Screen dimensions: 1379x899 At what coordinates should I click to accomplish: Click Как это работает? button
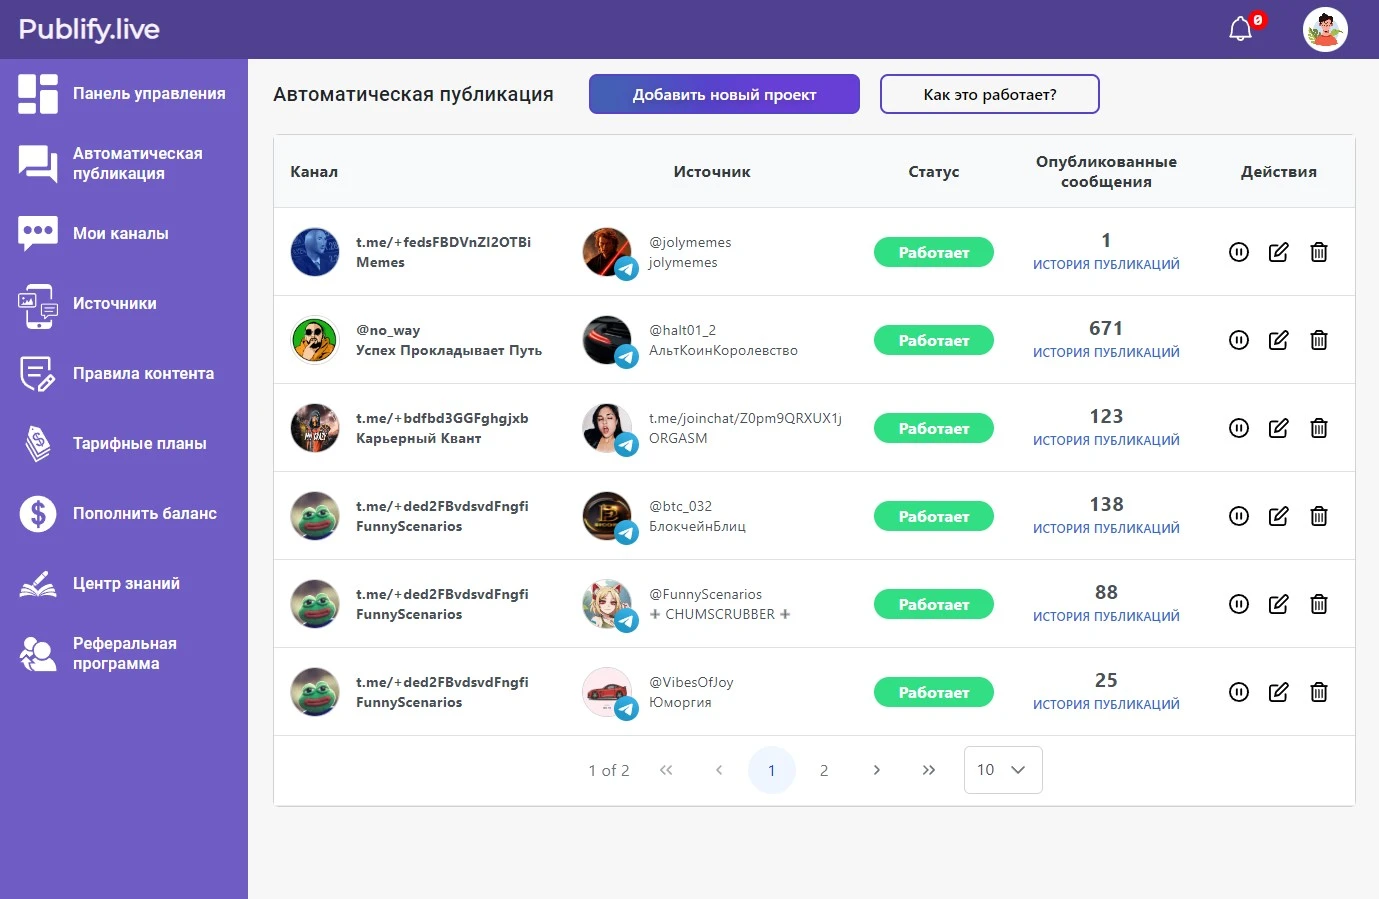(989, 94)
